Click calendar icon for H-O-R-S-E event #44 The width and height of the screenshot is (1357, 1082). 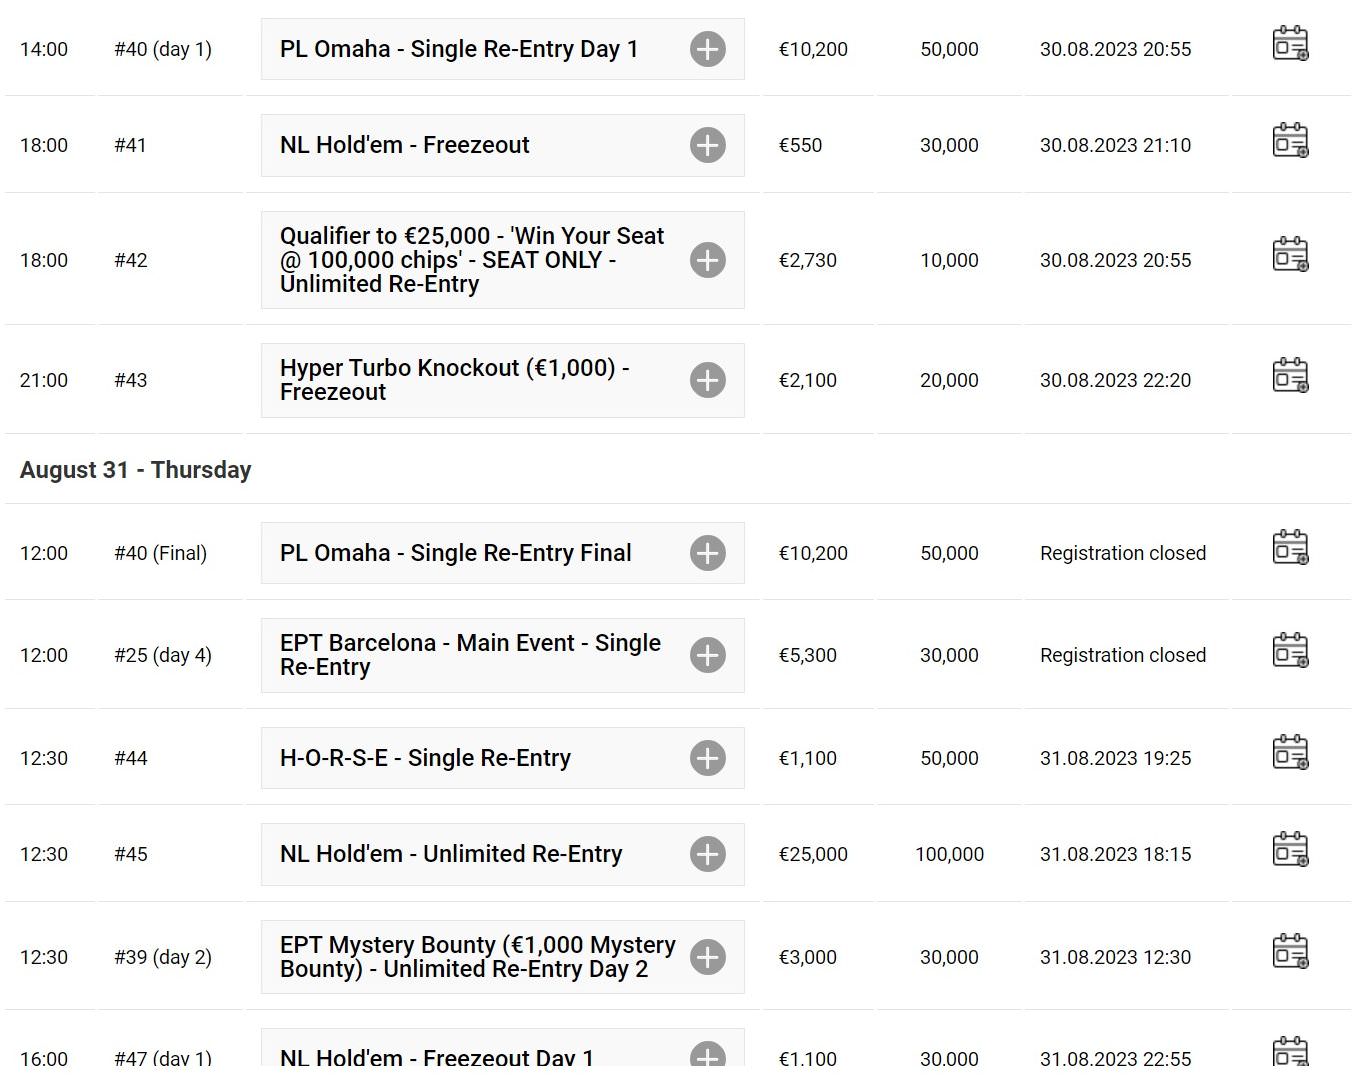point(1290,753)
